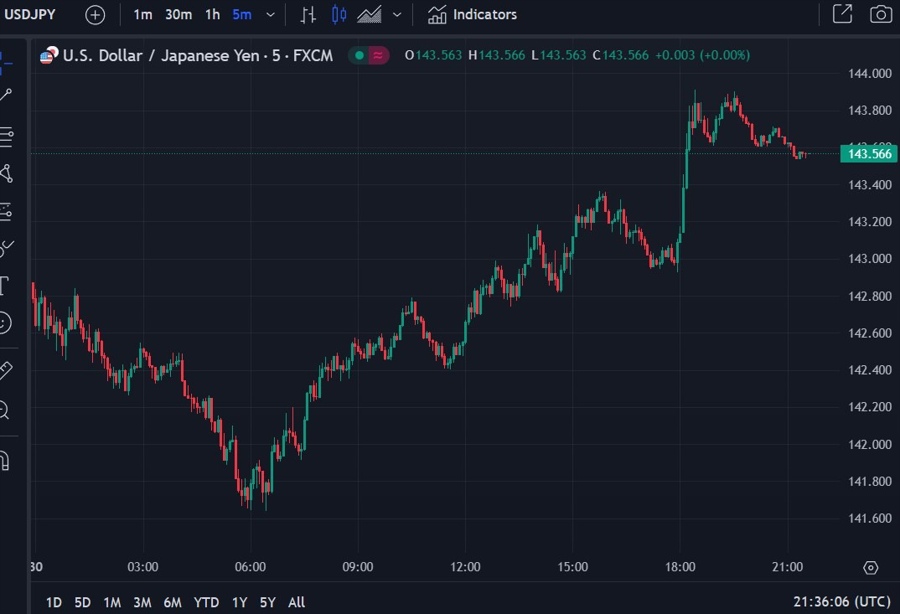
Task: Take a snapshot with camera icon
Action: 880,14
